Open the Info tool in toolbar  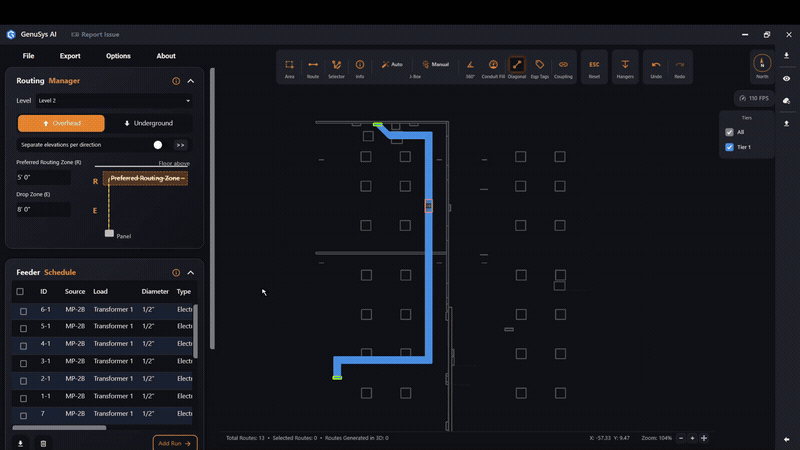360,68
